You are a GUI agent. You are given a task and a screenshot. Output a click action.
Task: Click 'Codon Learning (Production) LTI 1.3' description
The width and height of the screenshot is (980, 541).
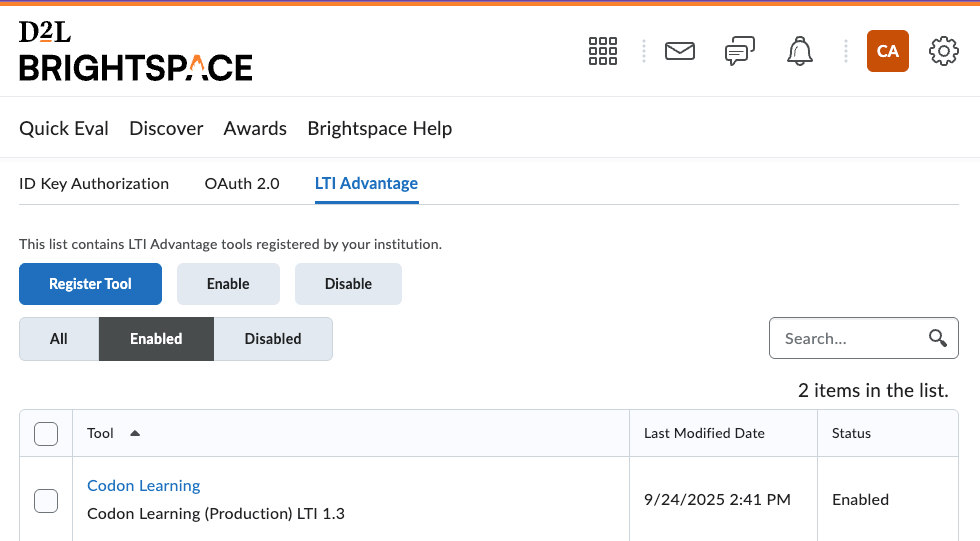click(x=216, y=514)
